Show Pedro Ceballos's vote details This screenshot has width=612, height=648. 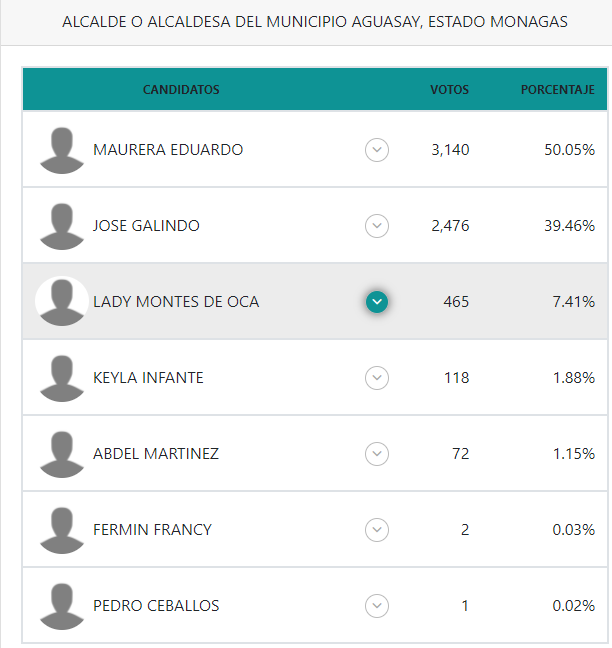(x=377, y=606)
